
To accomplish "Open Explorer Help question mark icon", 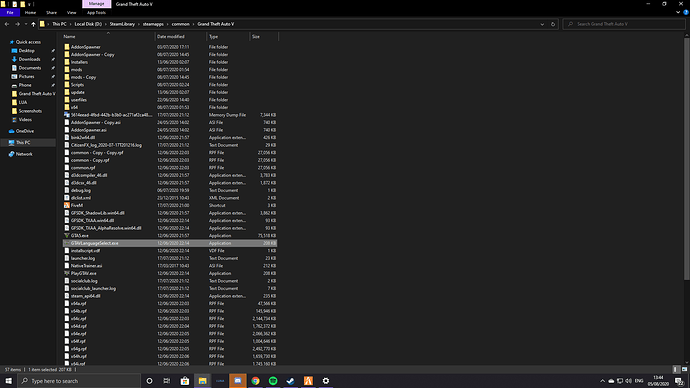I will click(x=686, y=12).
